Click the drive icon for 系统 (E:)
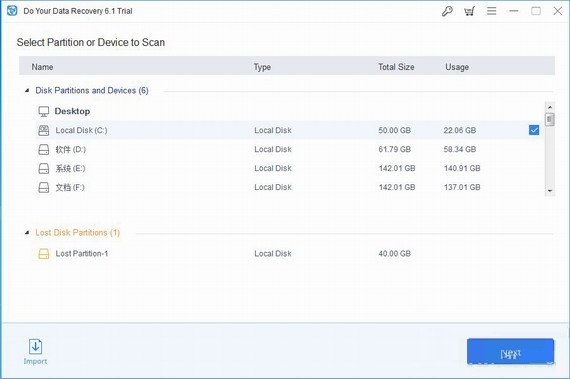Image resolution: width=570 pixels, height=379 pixels. [x=44, y=168]
